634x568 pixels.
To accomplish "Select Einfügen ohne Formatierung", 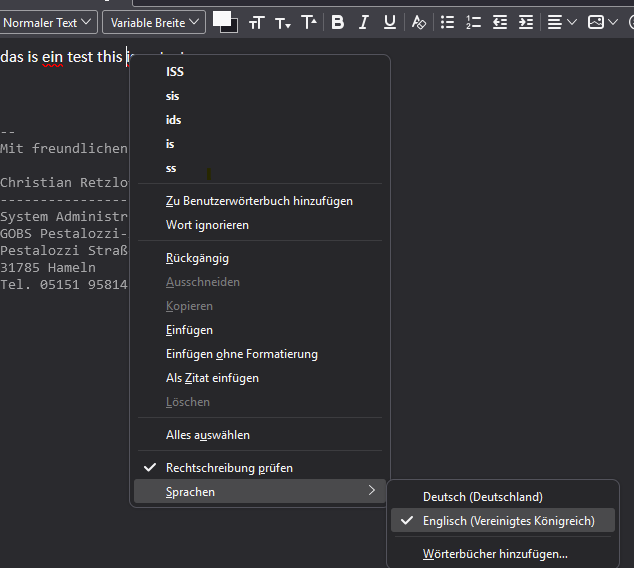I will [x=260, y=354].
